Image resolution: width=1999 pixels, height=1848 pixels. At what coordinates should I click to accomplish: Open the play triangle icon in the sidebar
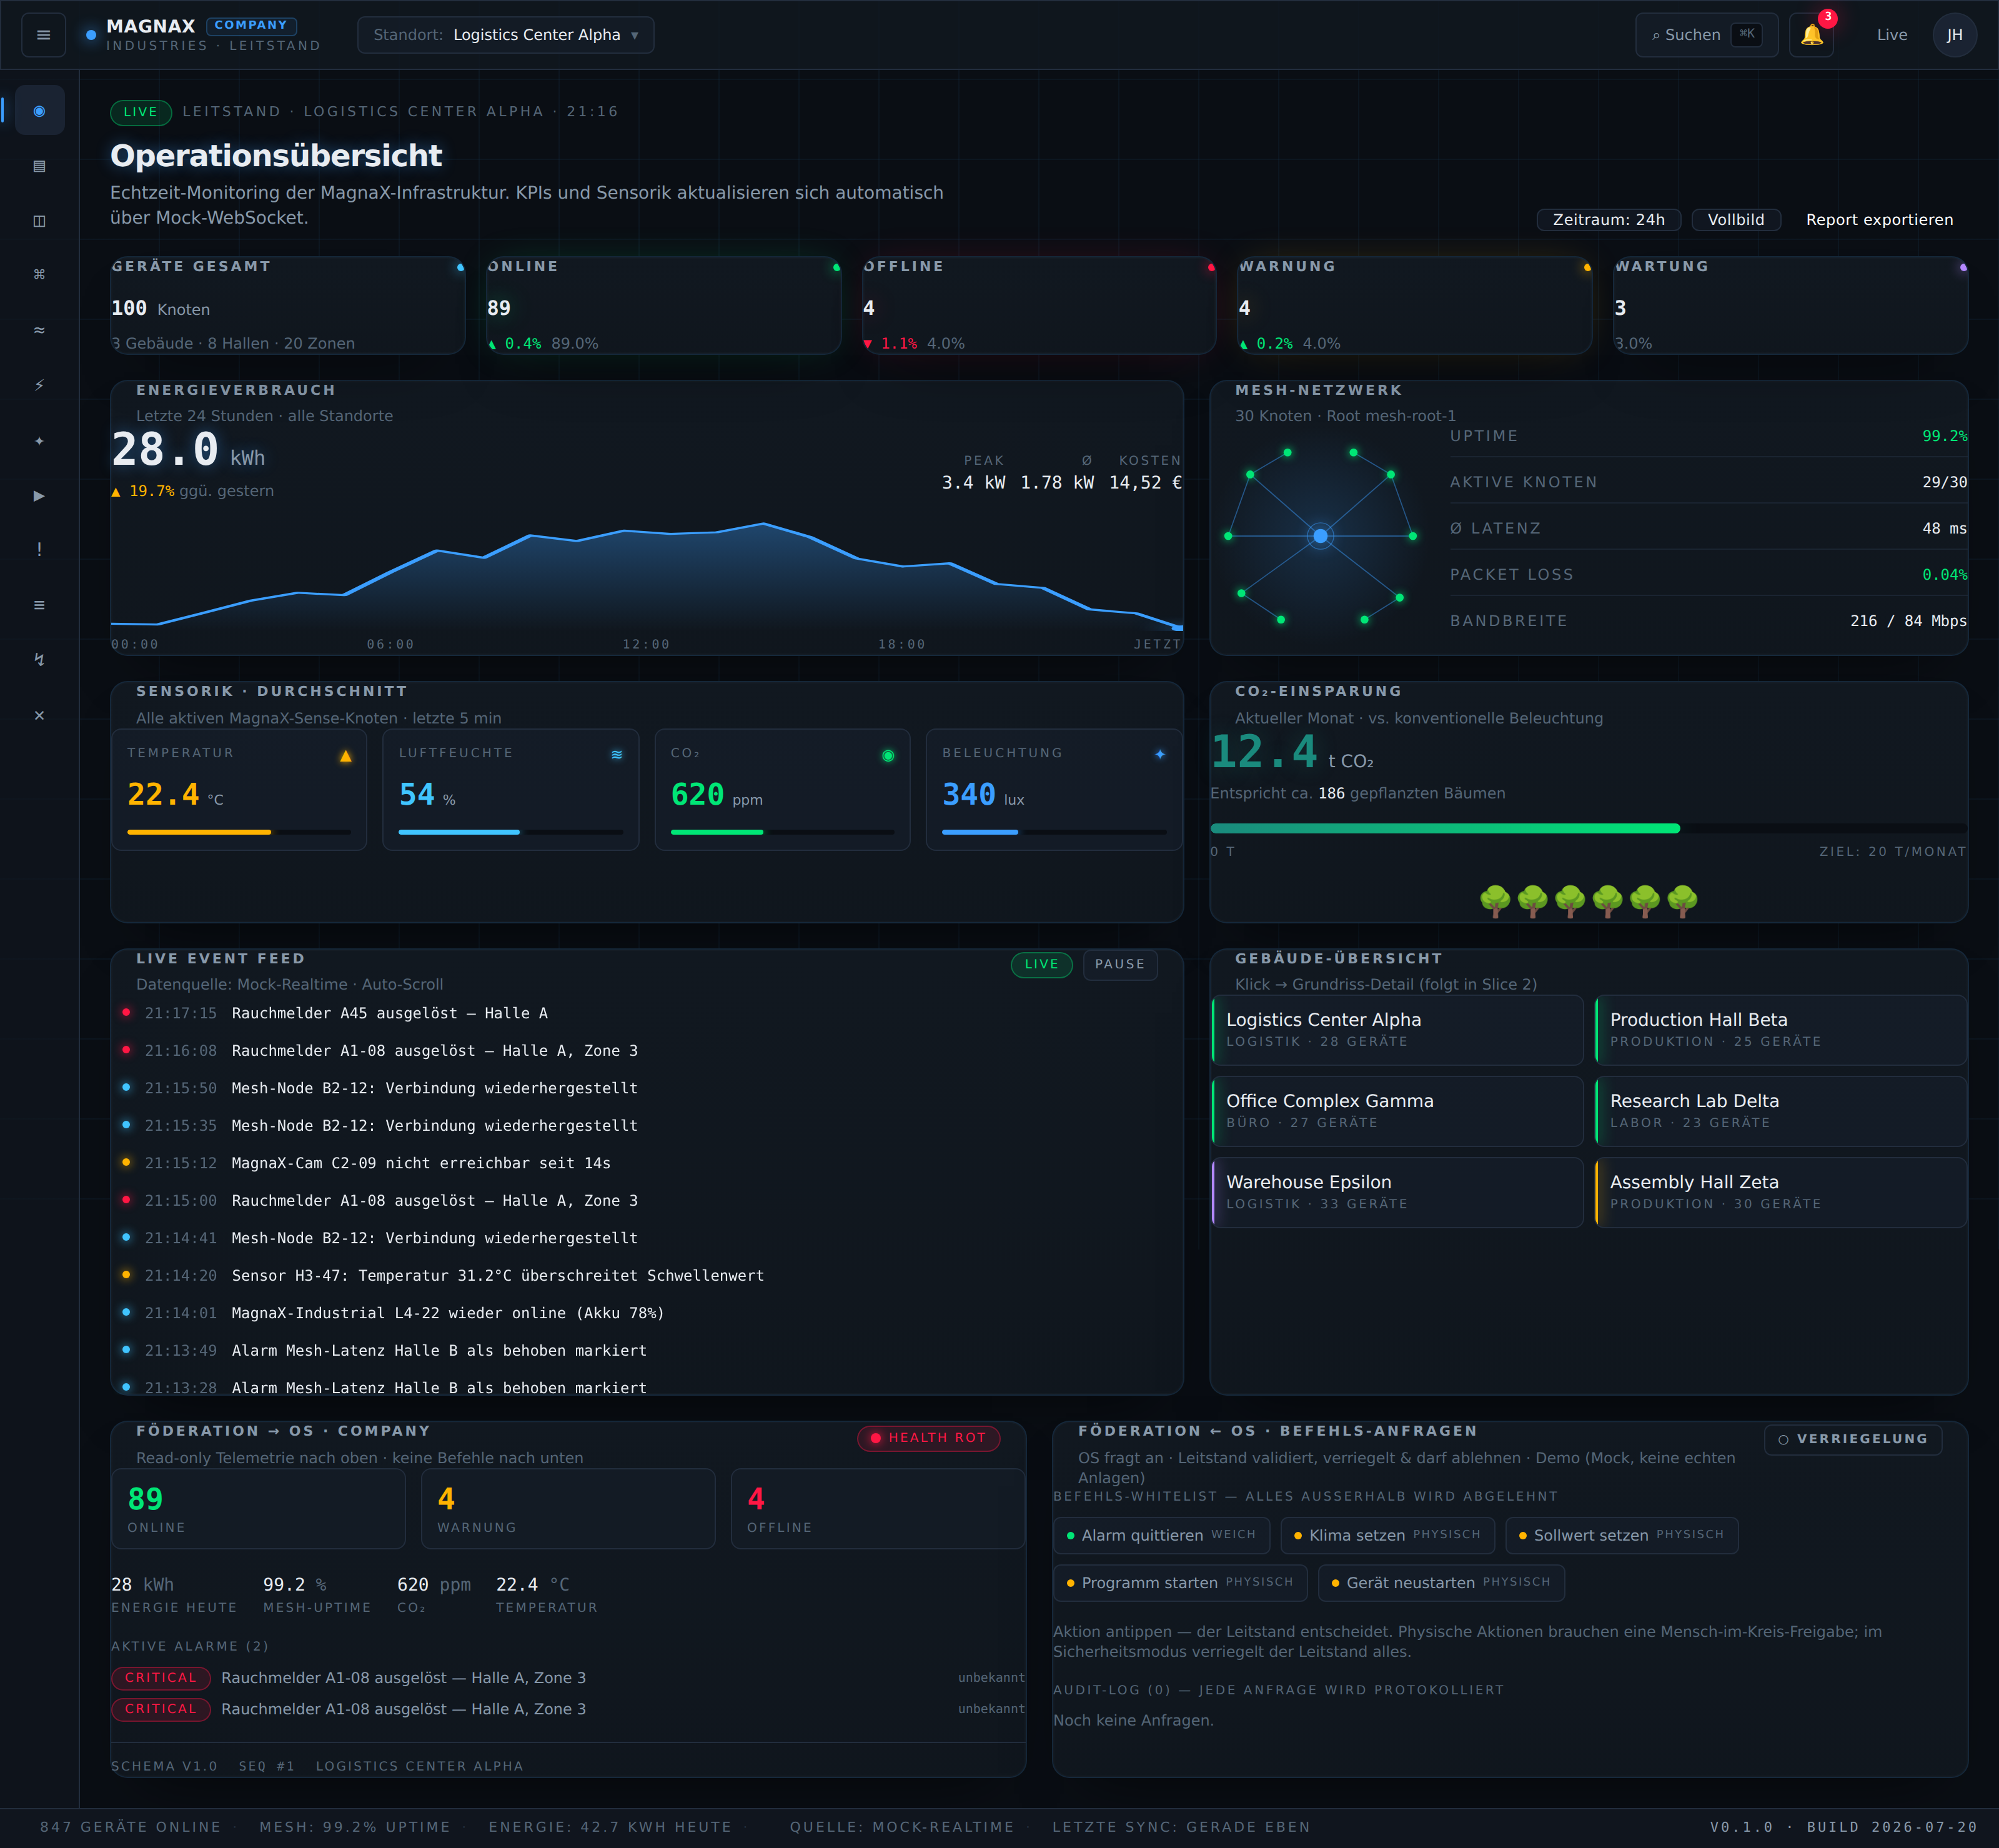[x=39, y=495]
